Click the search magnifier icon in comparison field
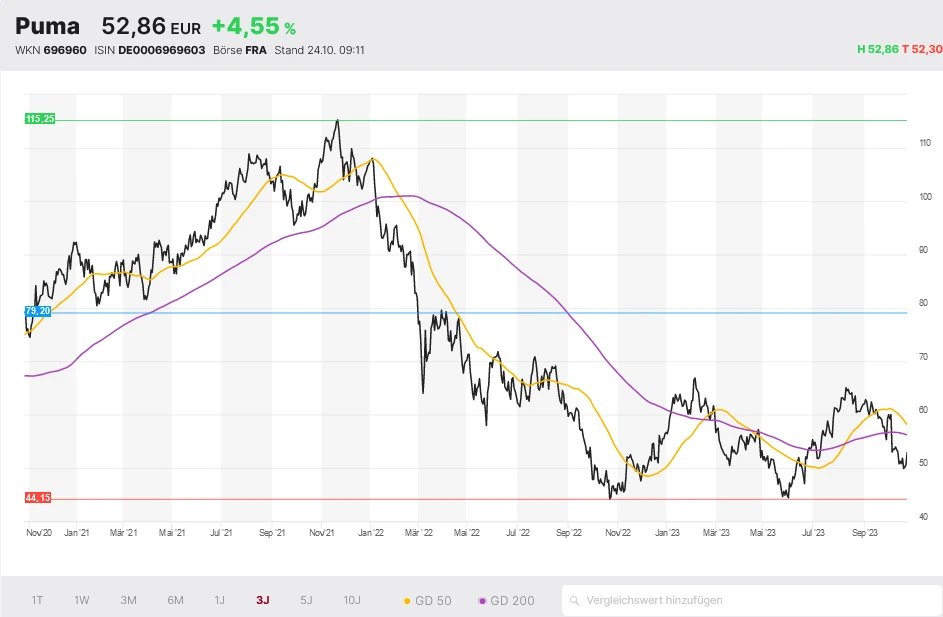Screen dimensions: 943x617 tap(574, 601)
